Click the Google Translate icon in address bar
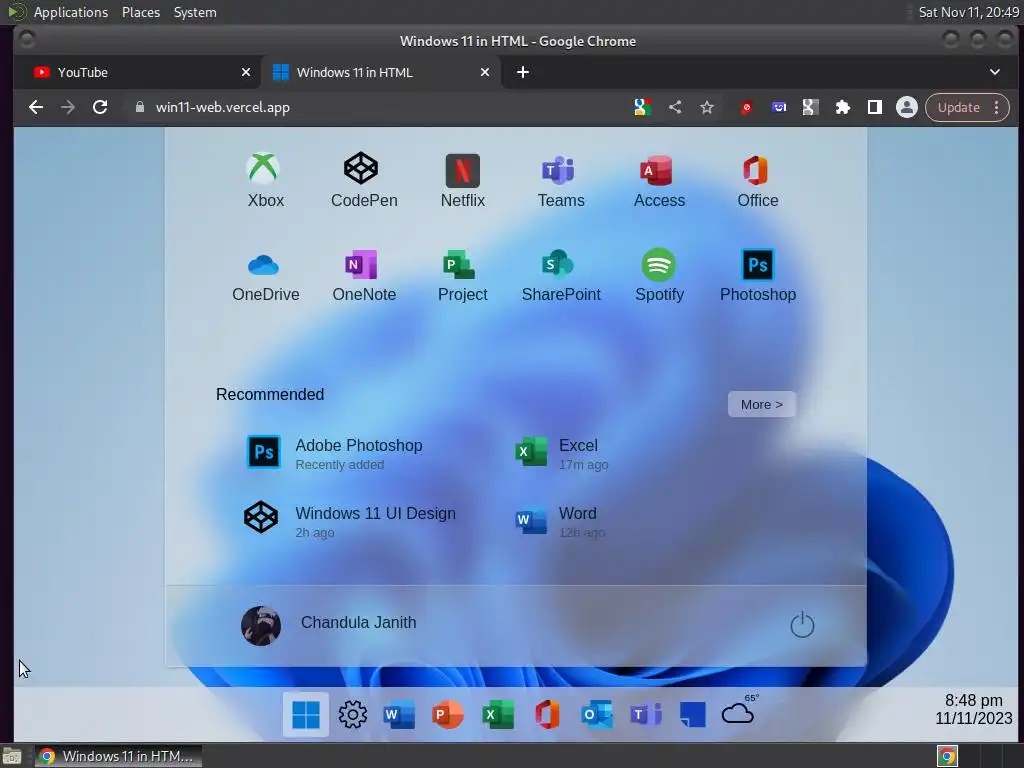 [x=643, y=107]
